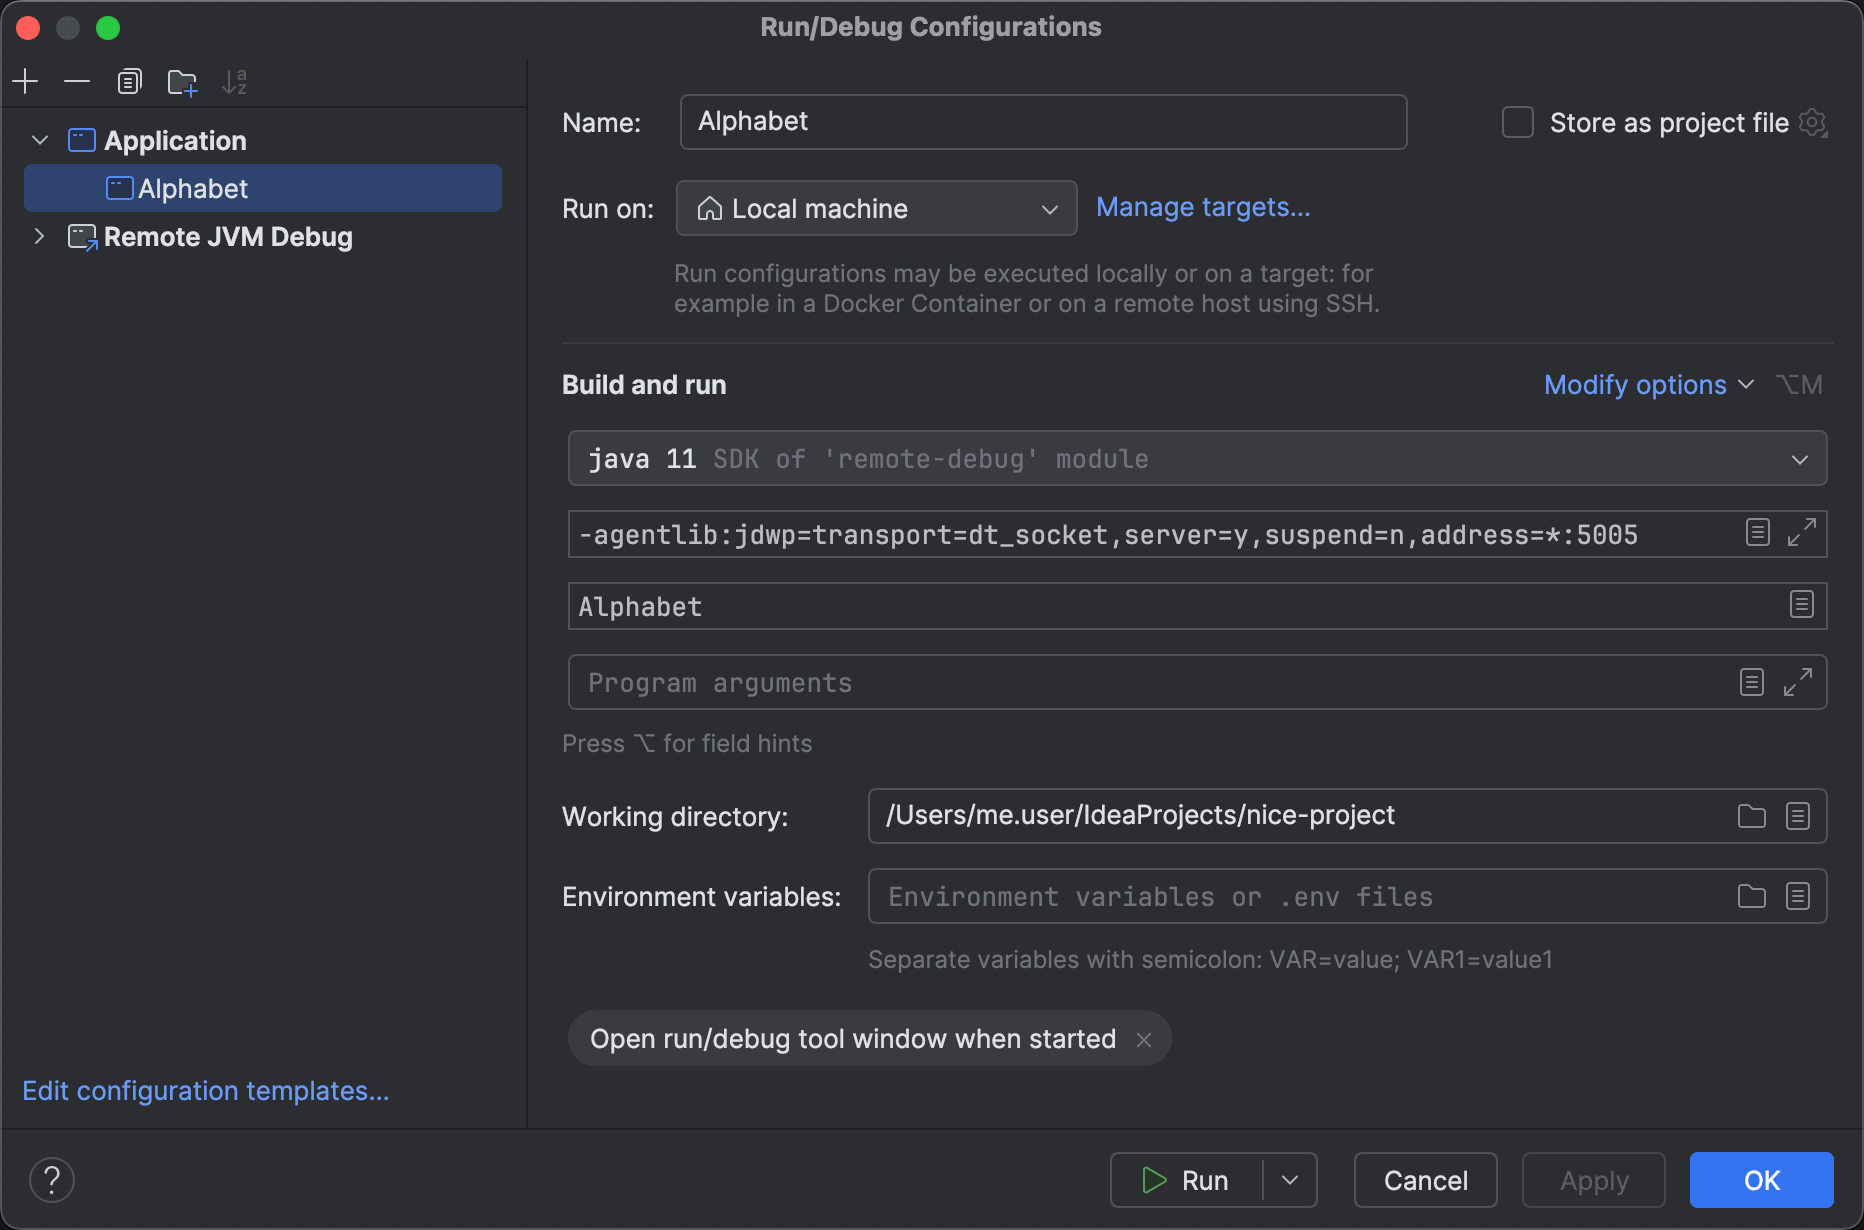The image size is (1864, 1230).
Task: Open Edit configuration templates
Action: click(206, 1090)
